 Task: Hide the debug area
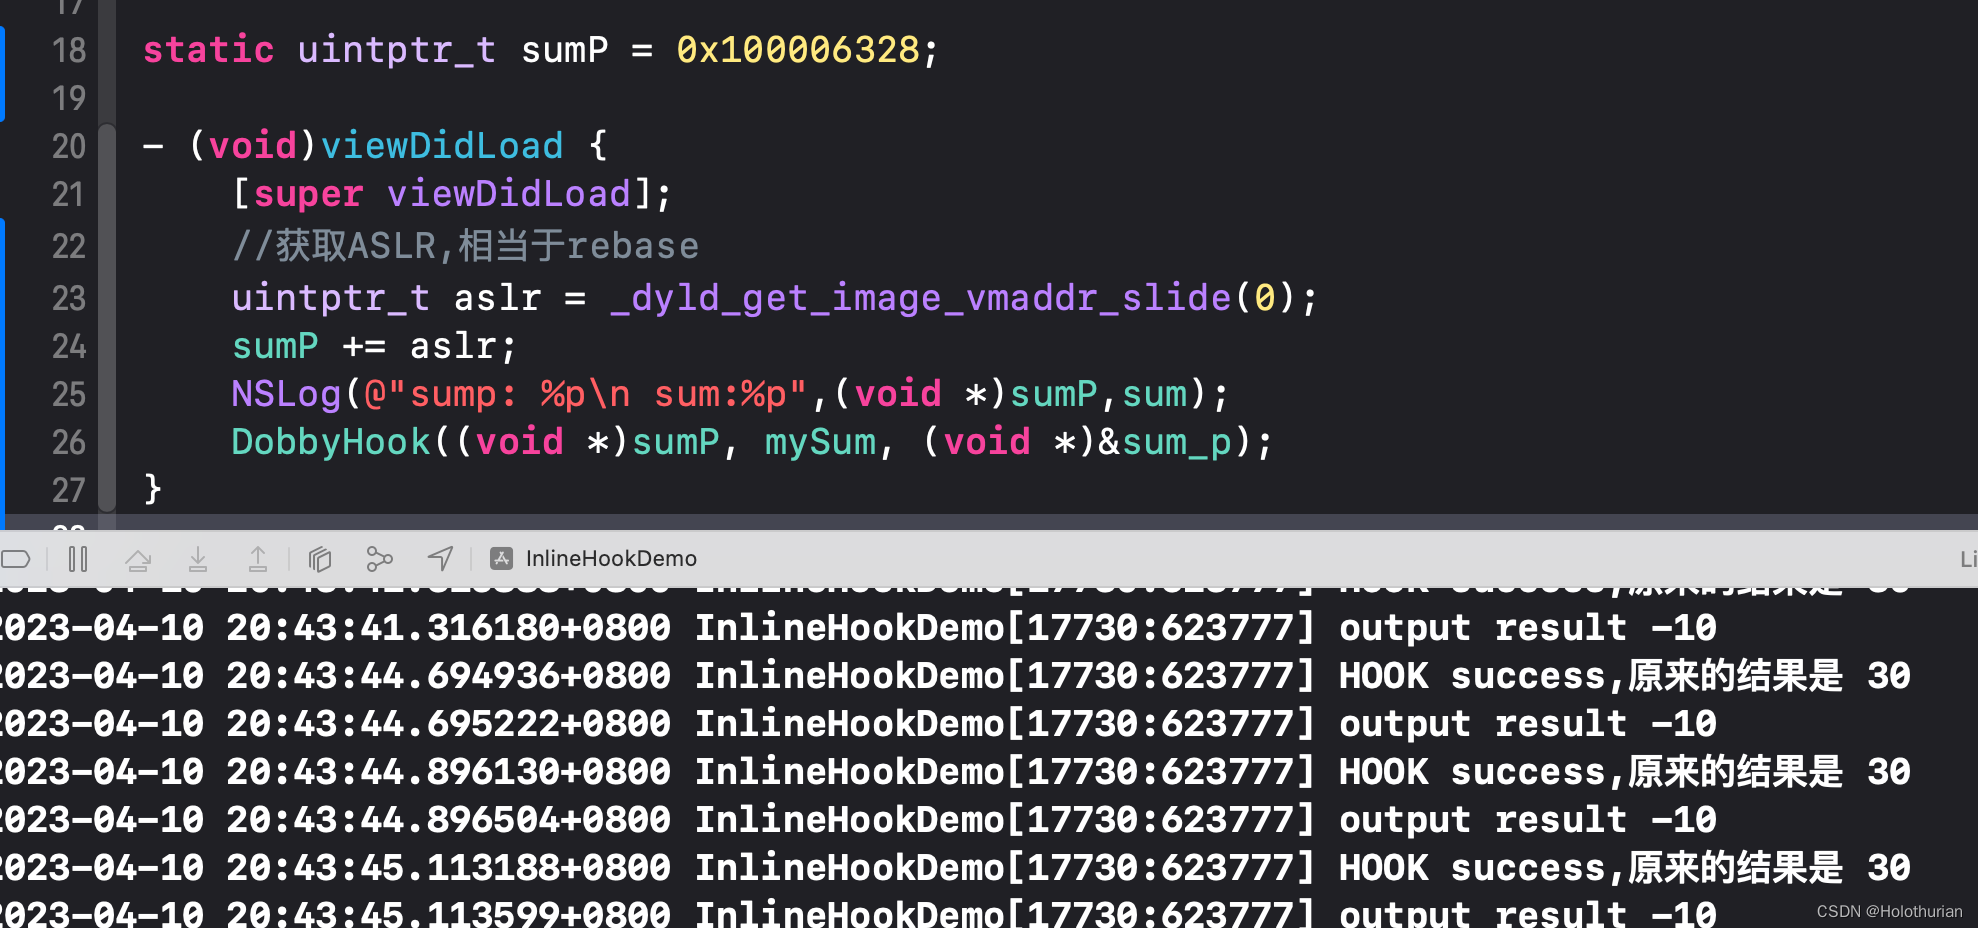16,558
